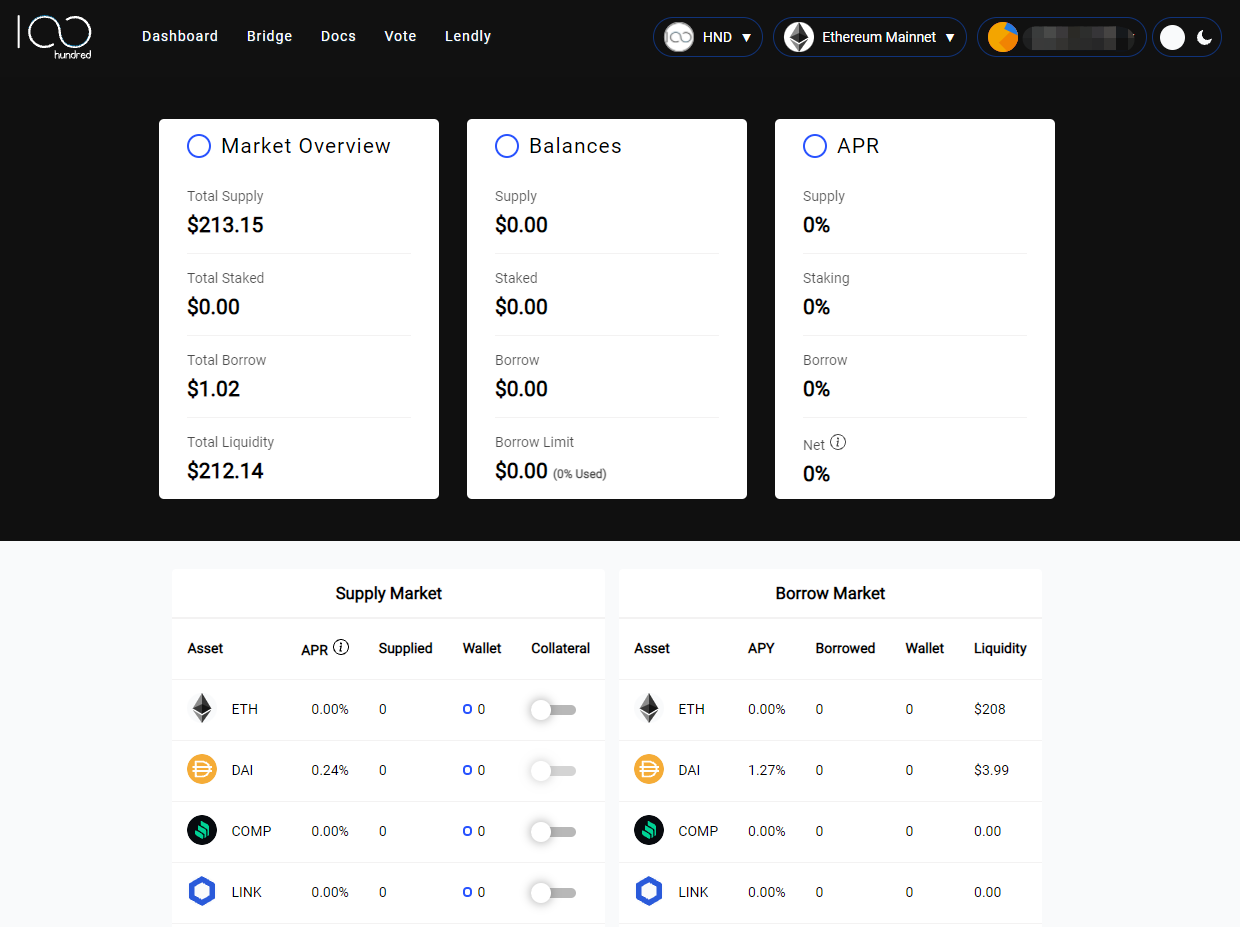Open the HND token dropdown
Viewport: 1240px width, 927px height.
point(708,37)
